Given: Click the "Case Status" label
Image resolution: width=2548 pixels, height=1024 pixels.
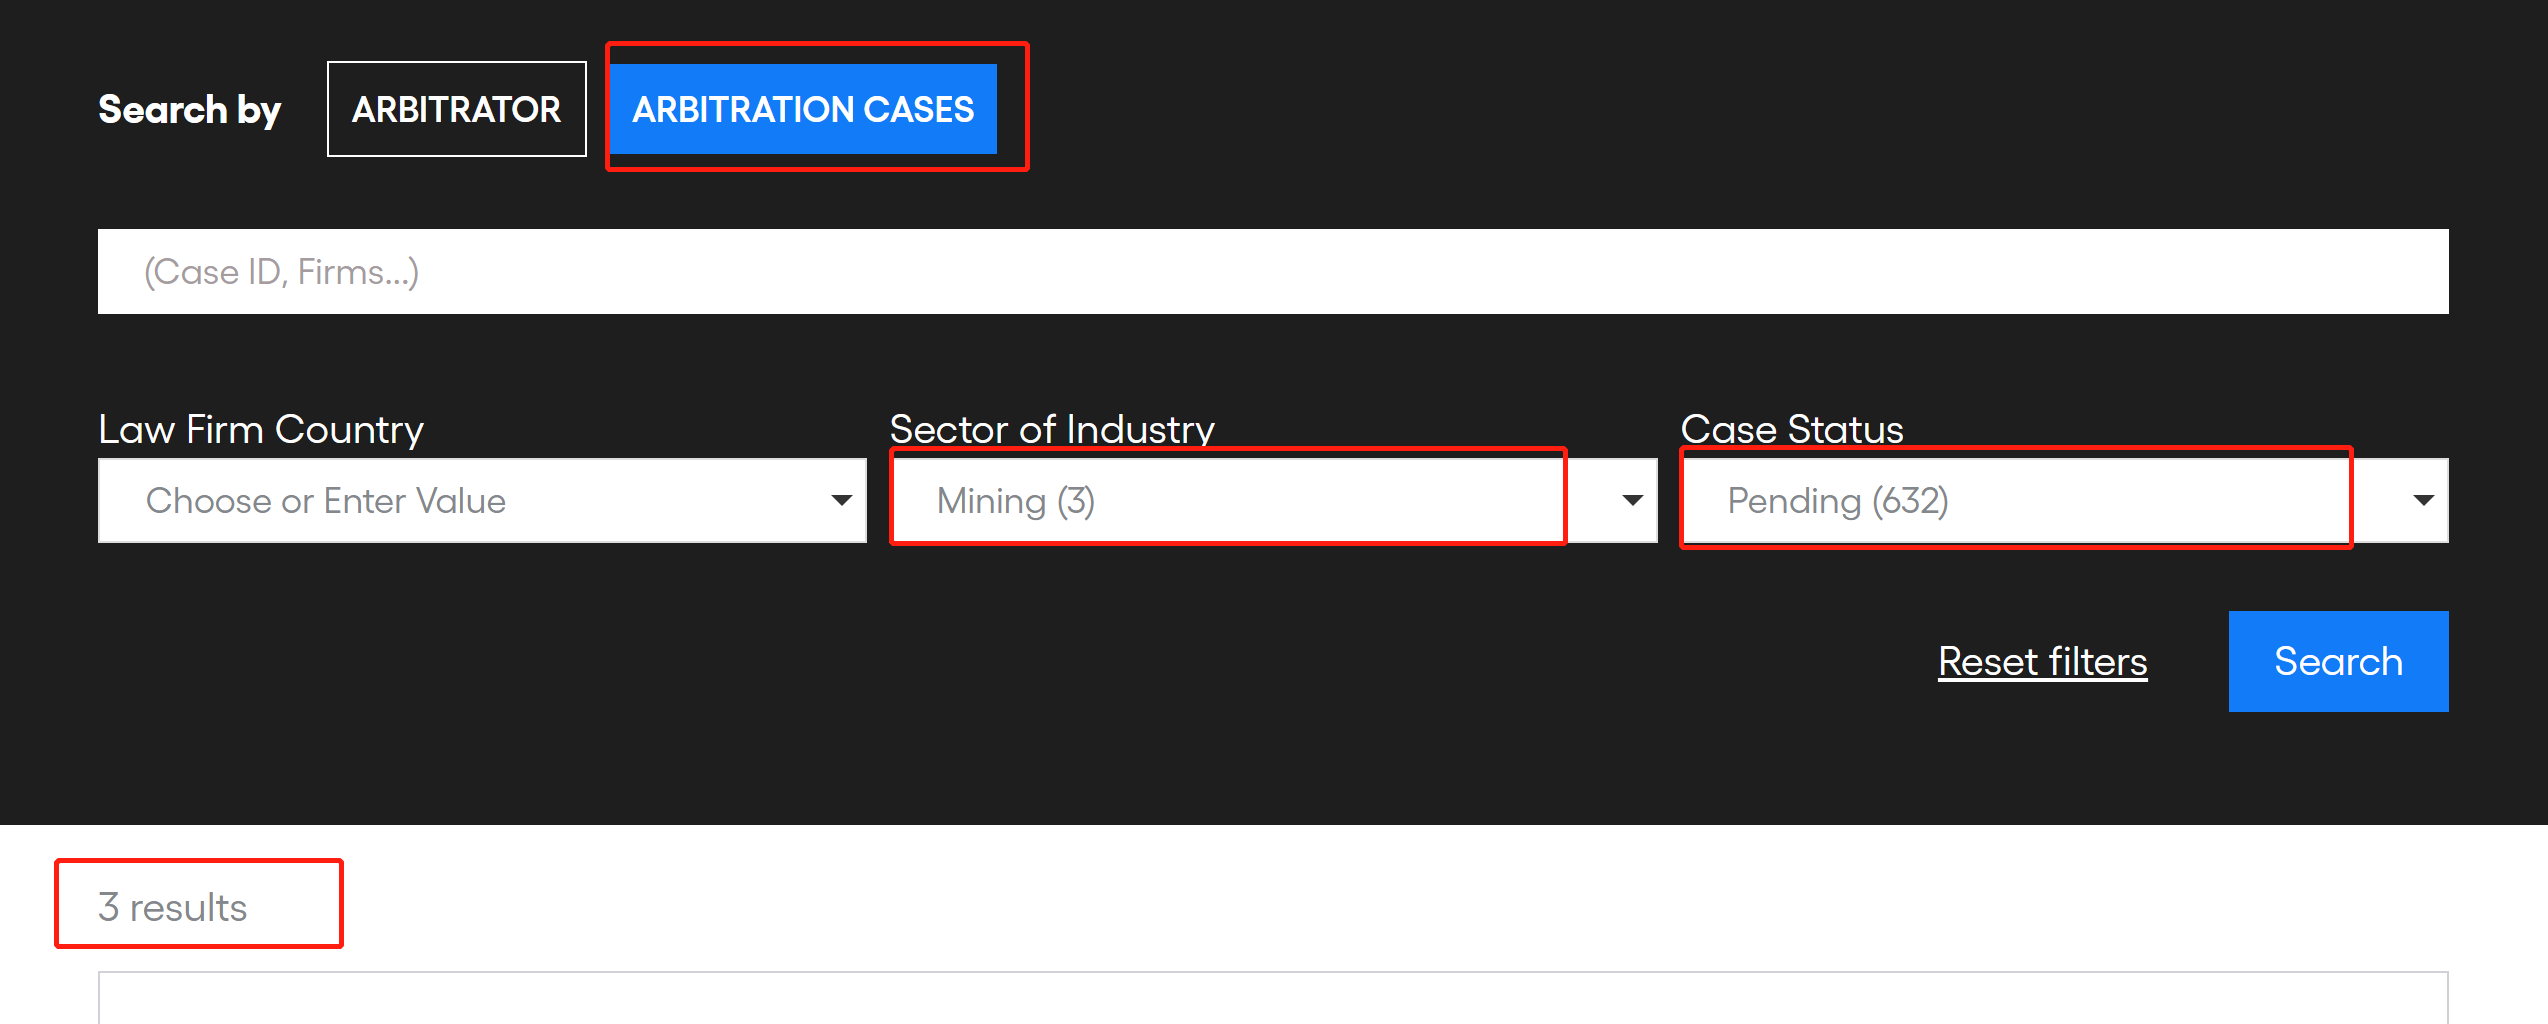Looking at the screenshot, I should point(1791,429).
